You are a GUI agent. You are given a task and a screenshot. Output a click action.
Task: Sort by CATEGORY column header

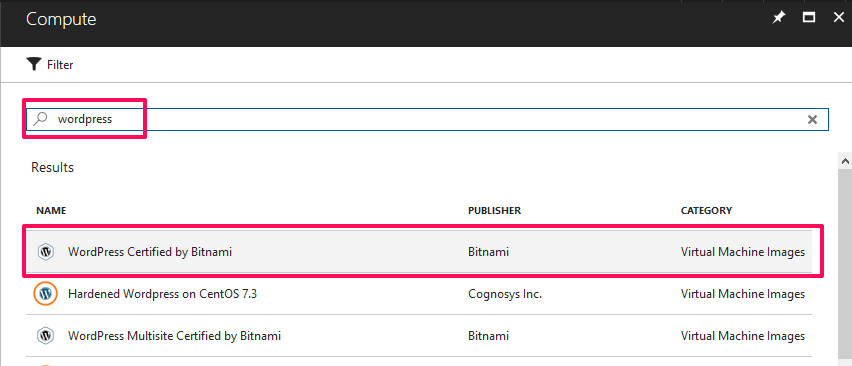(x=706, y=210)
